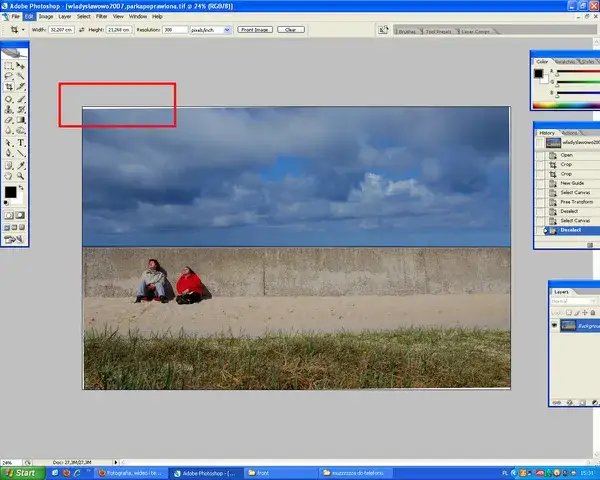
Task: Open the document status bar menu arrow
Action: coord(116,462)
